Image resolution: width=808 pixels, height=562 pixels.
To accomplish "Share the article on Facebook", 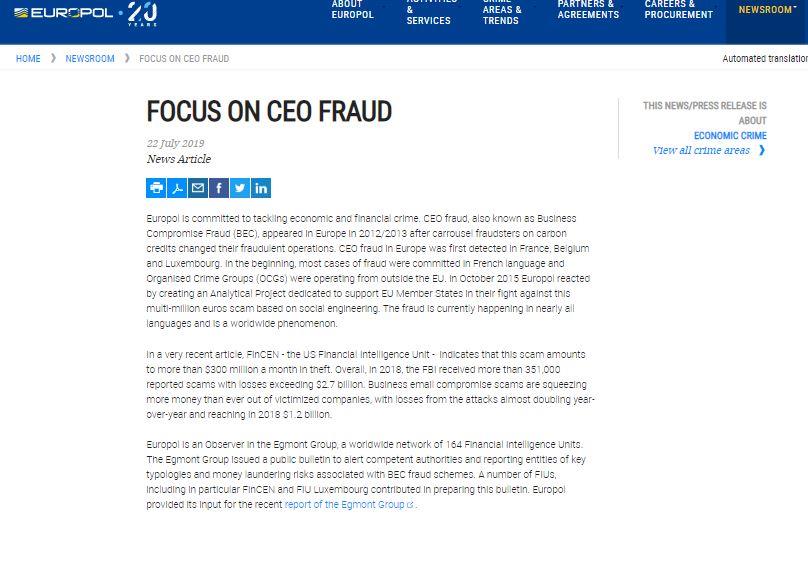I will (x=219, y=188).
